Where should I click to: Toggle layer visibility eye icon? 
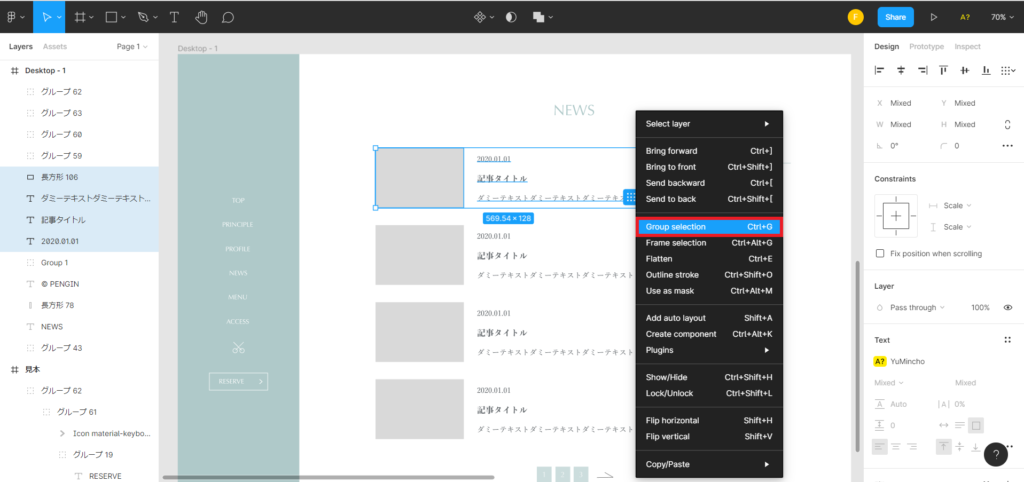pos(1008,308)
